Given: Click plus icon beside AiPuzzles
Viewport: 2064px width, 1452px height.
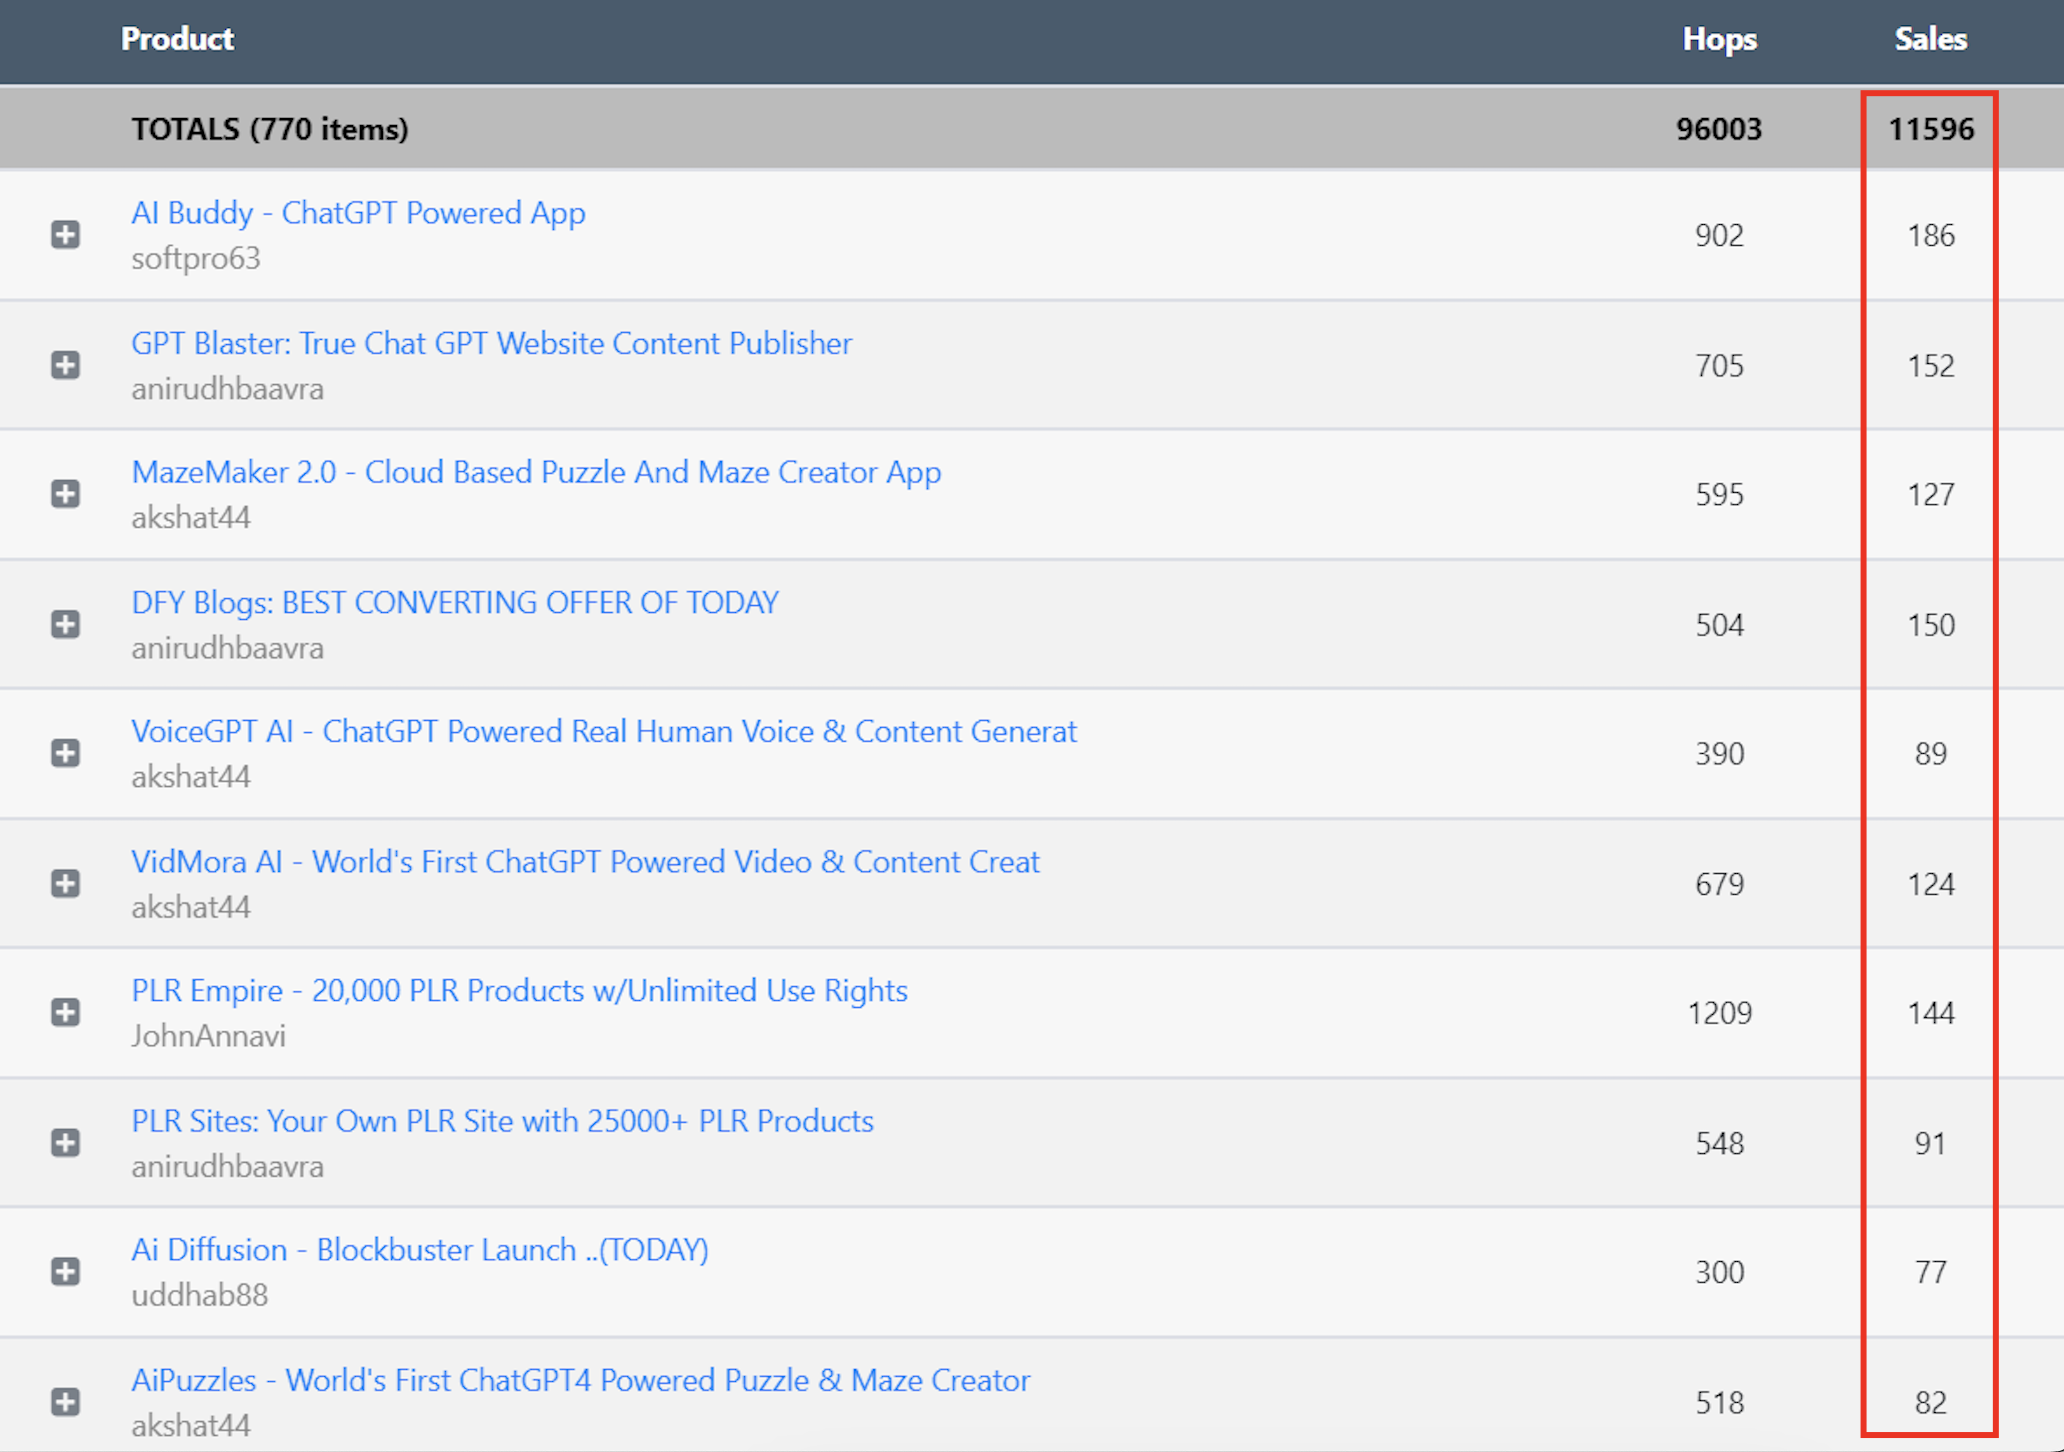Looking at the screenshot, I should point(66,1401).
